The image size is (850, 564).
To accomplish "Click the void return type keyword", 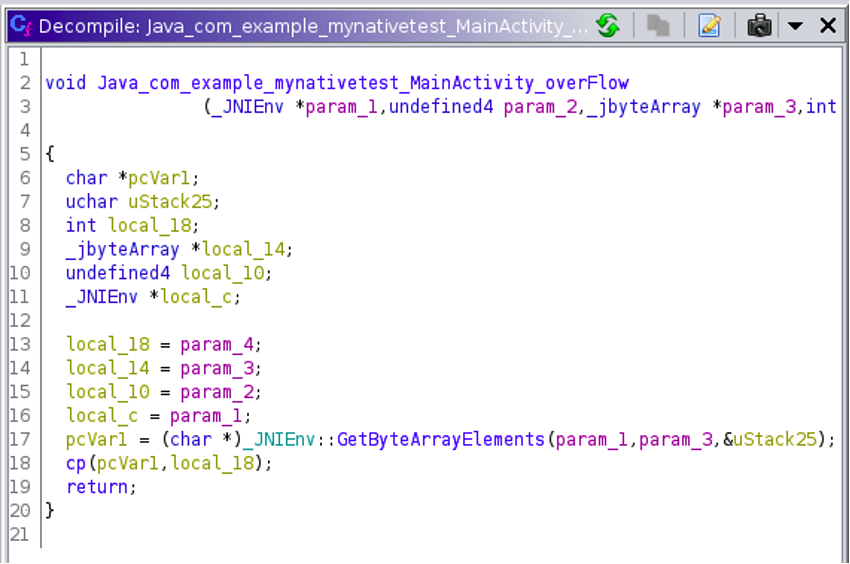I will (66, 83).
